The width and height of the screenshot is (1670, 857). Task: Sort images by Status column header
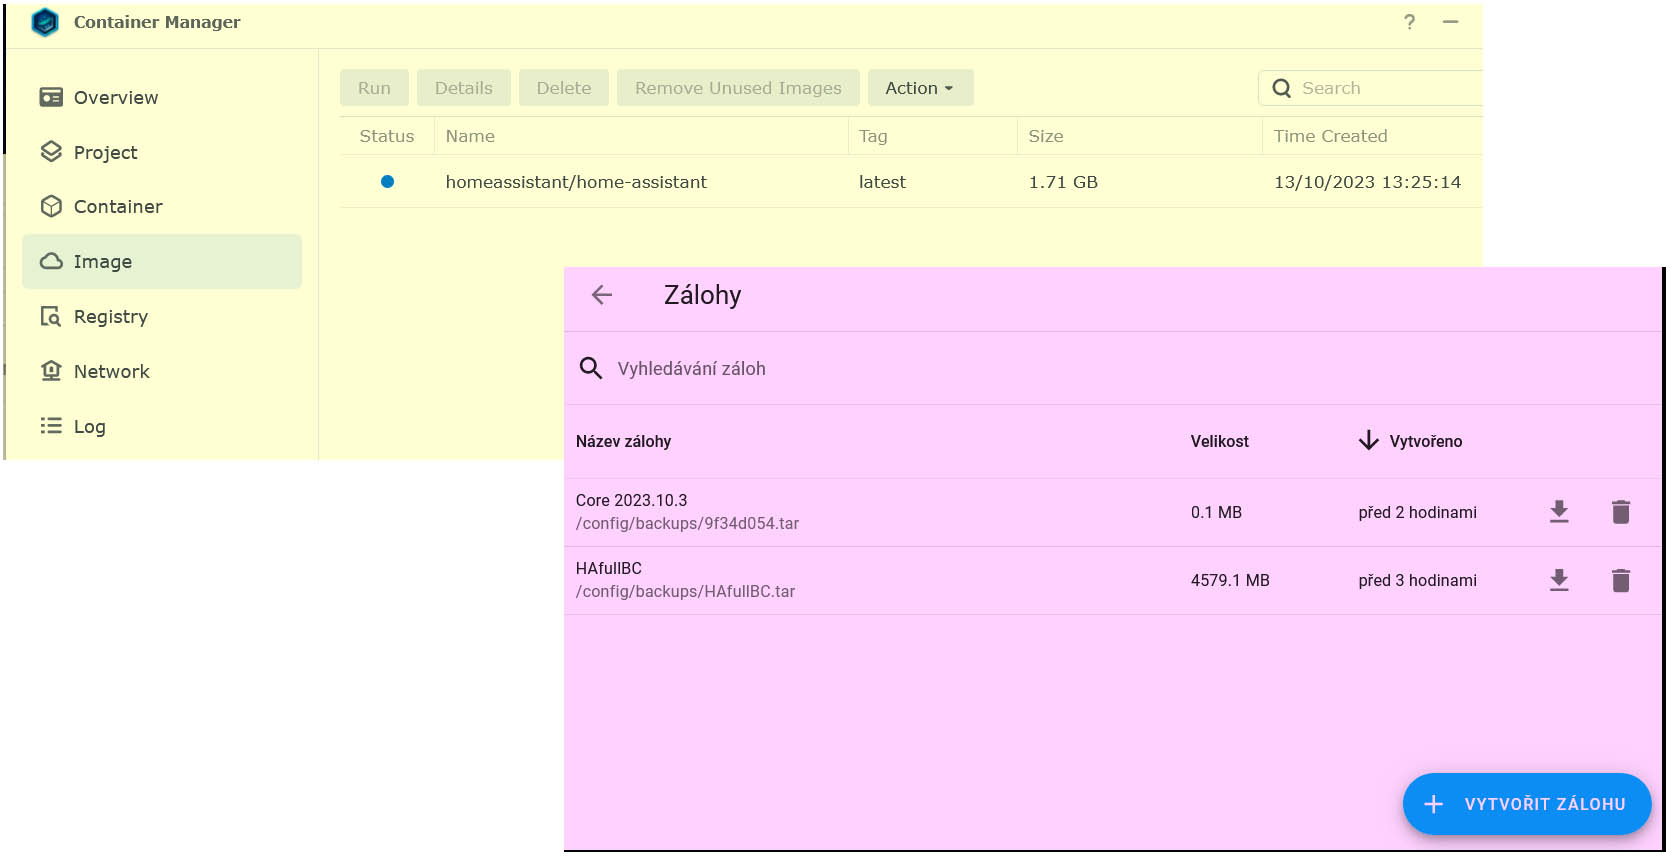(x=387, y=136)
